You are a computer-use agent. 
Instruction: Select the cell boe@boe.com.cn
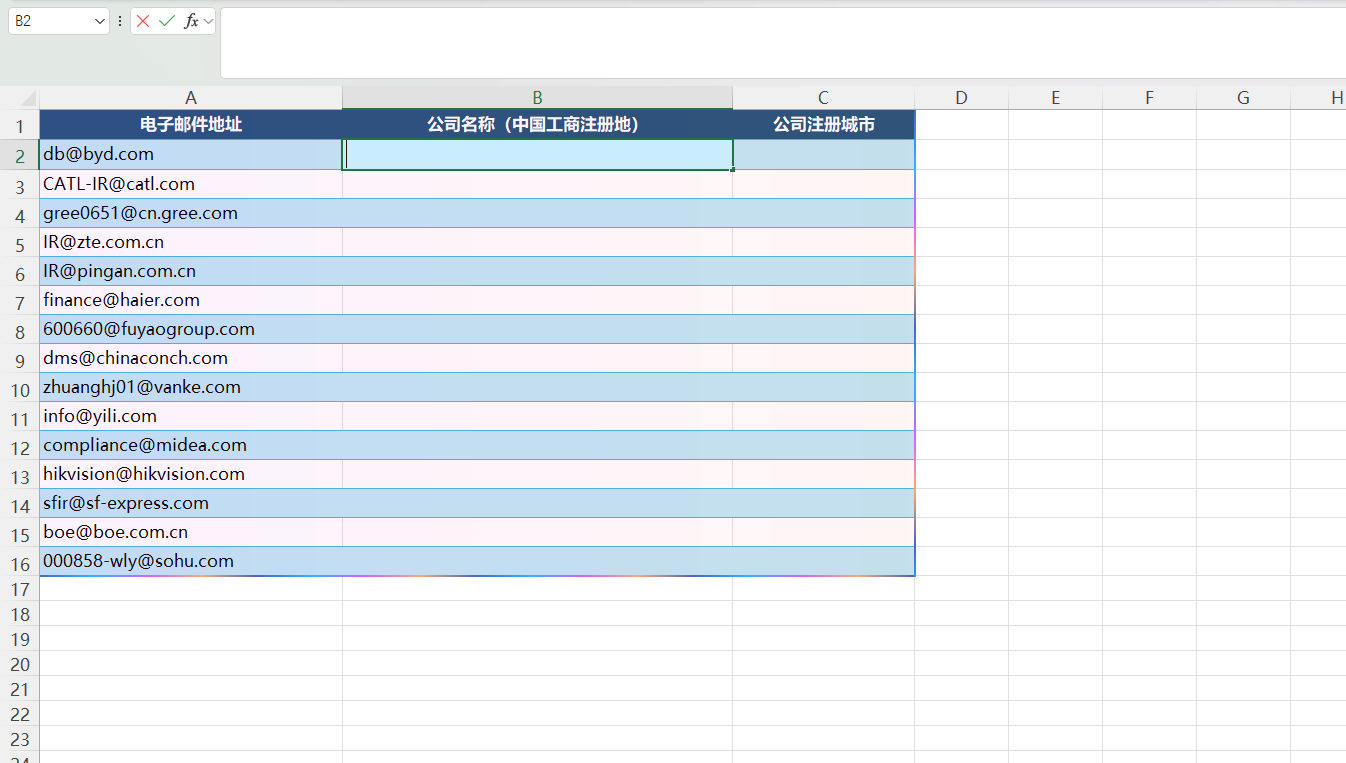(191, 532)
